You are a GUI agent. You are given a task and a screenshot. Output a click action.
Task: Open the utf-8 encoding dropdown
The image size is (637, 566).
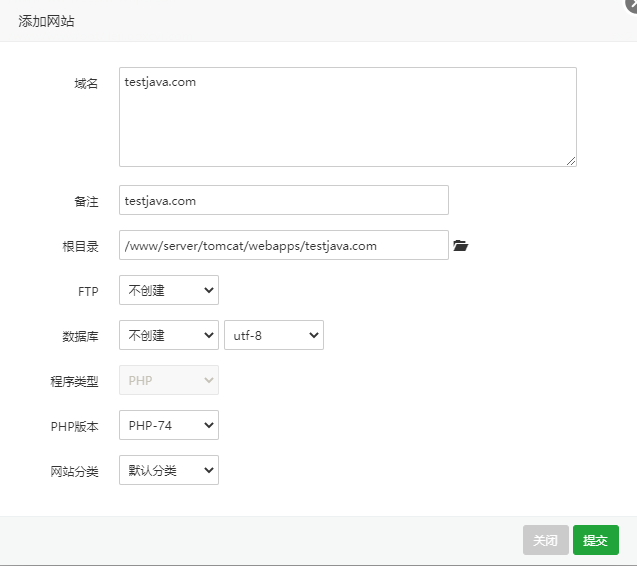274,335
